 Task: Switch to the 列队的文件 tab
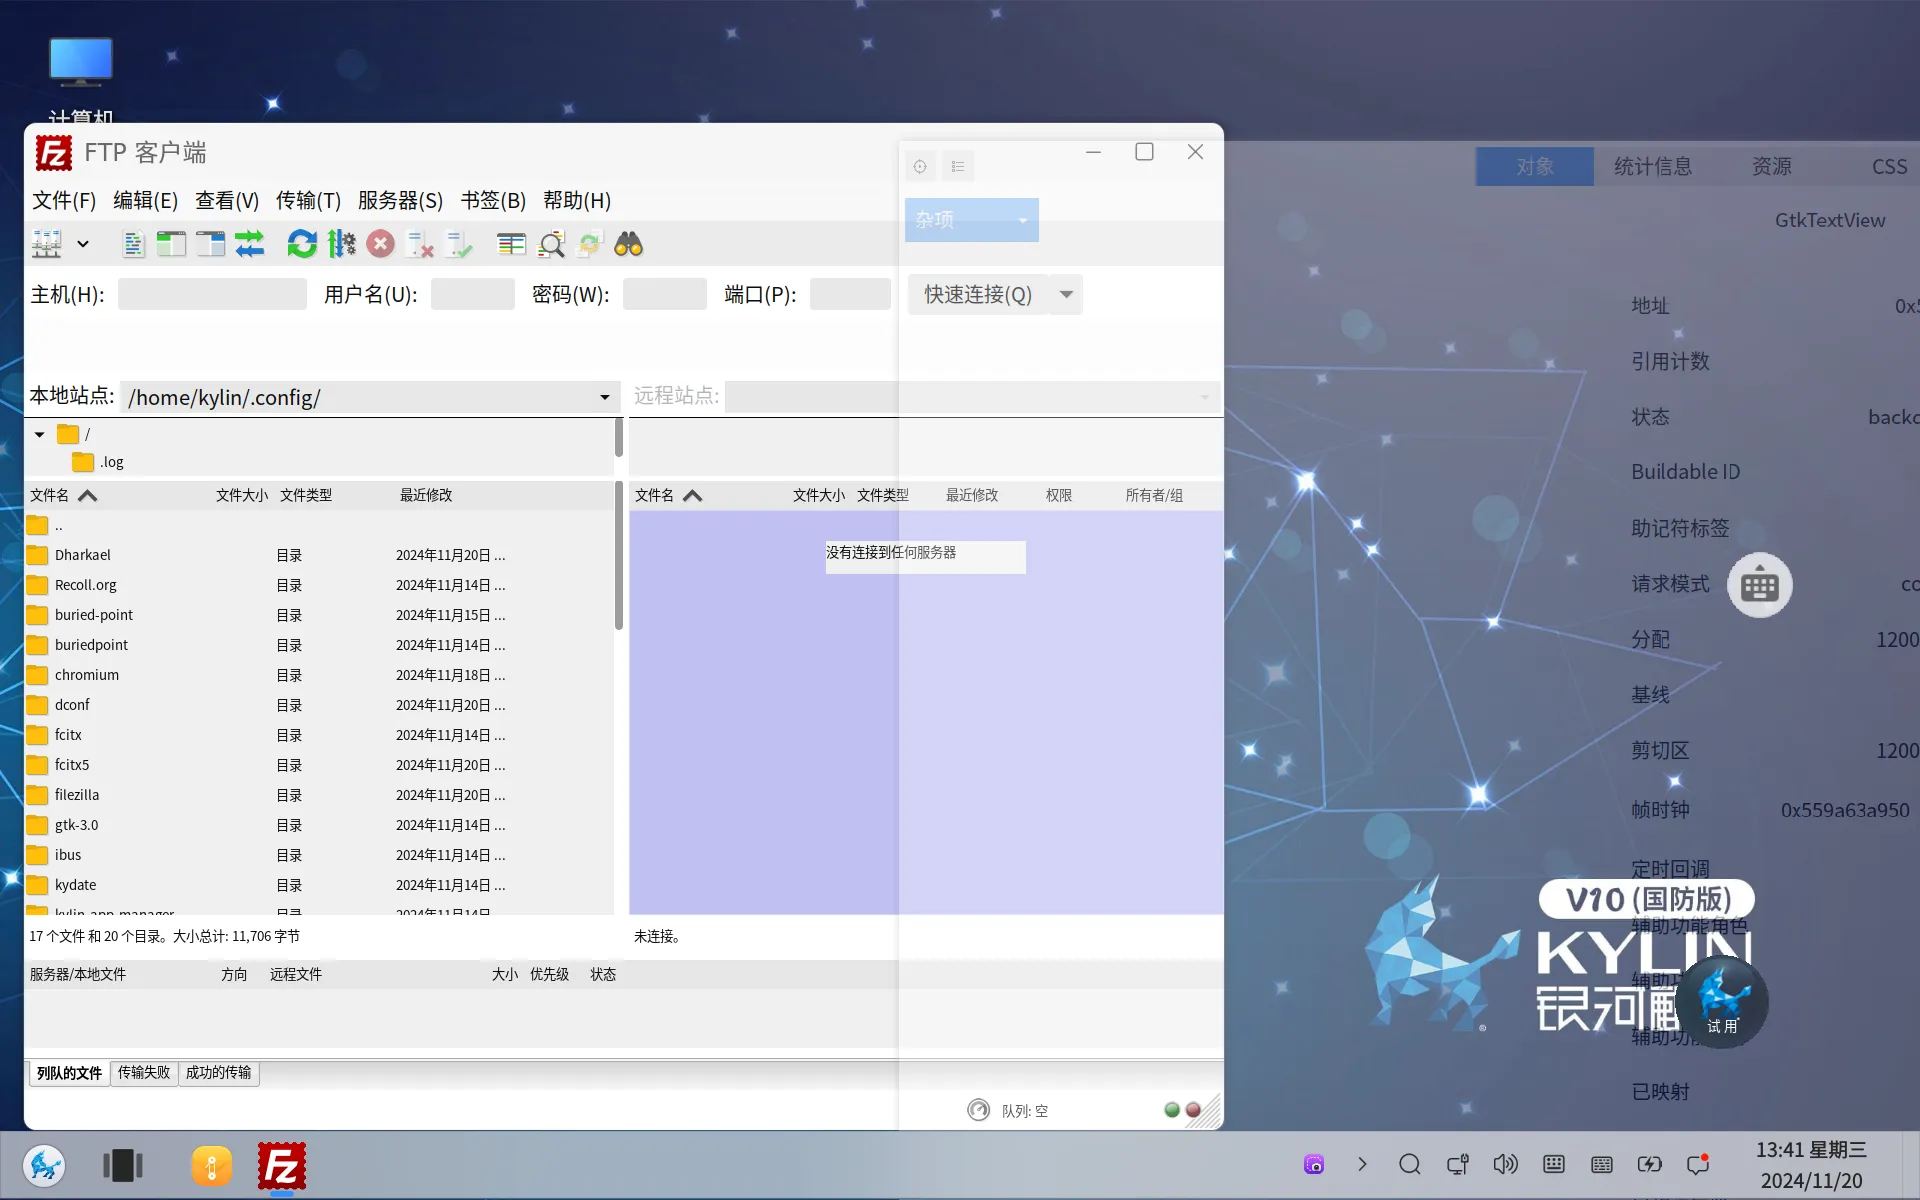[x=69, y=1073]
